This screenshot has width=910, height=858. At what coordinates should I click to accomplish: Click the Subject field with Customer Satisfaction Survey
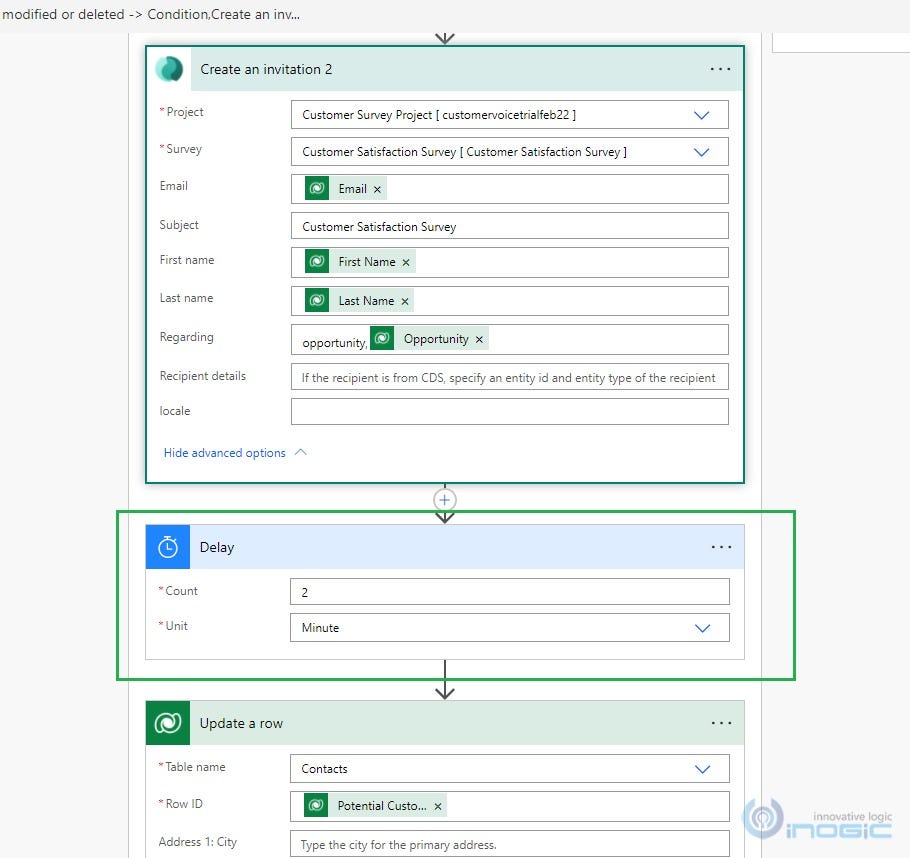[x=510, y=226]
